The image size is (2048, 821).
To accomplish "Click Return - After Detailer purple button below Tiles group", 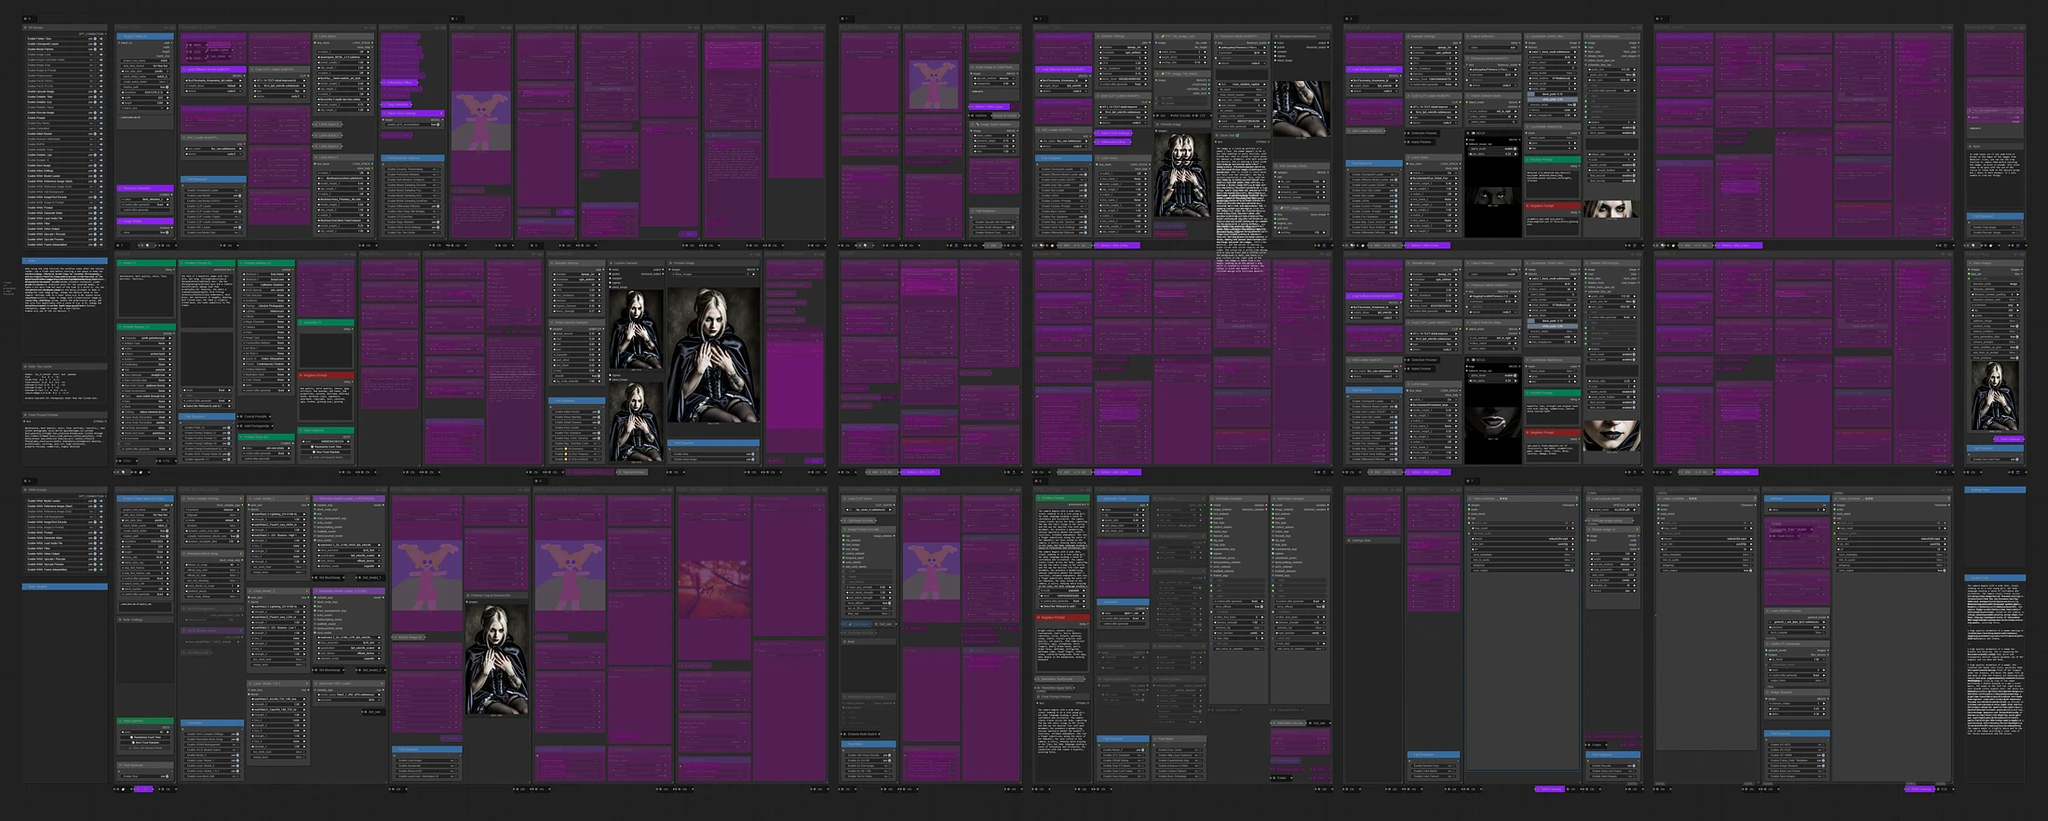I will tap(1117, 245).
